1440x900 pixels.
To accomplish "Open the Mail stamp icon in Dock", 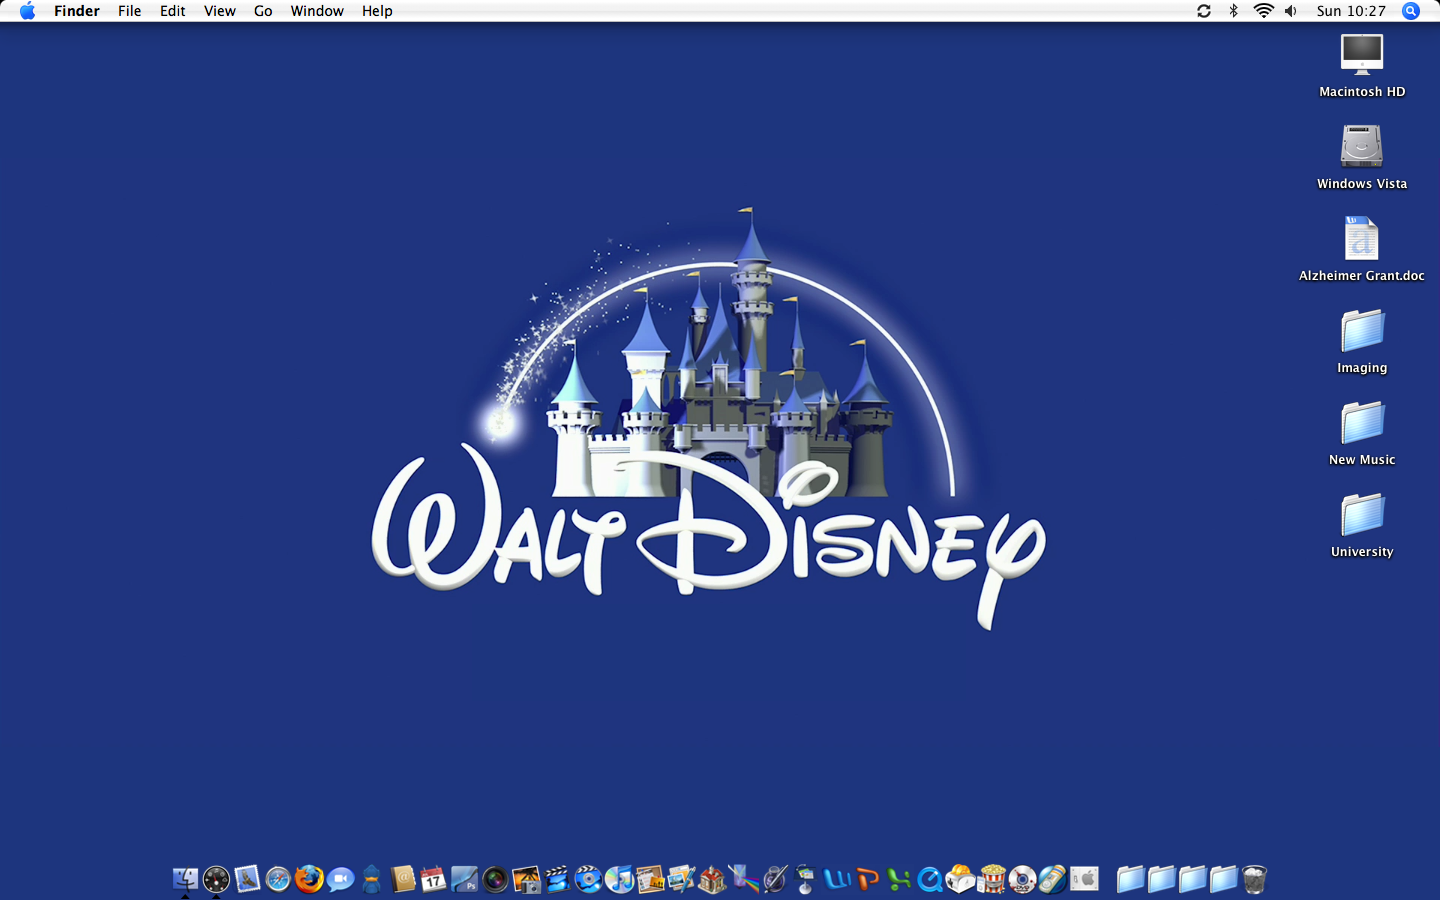I will (247, 879).
